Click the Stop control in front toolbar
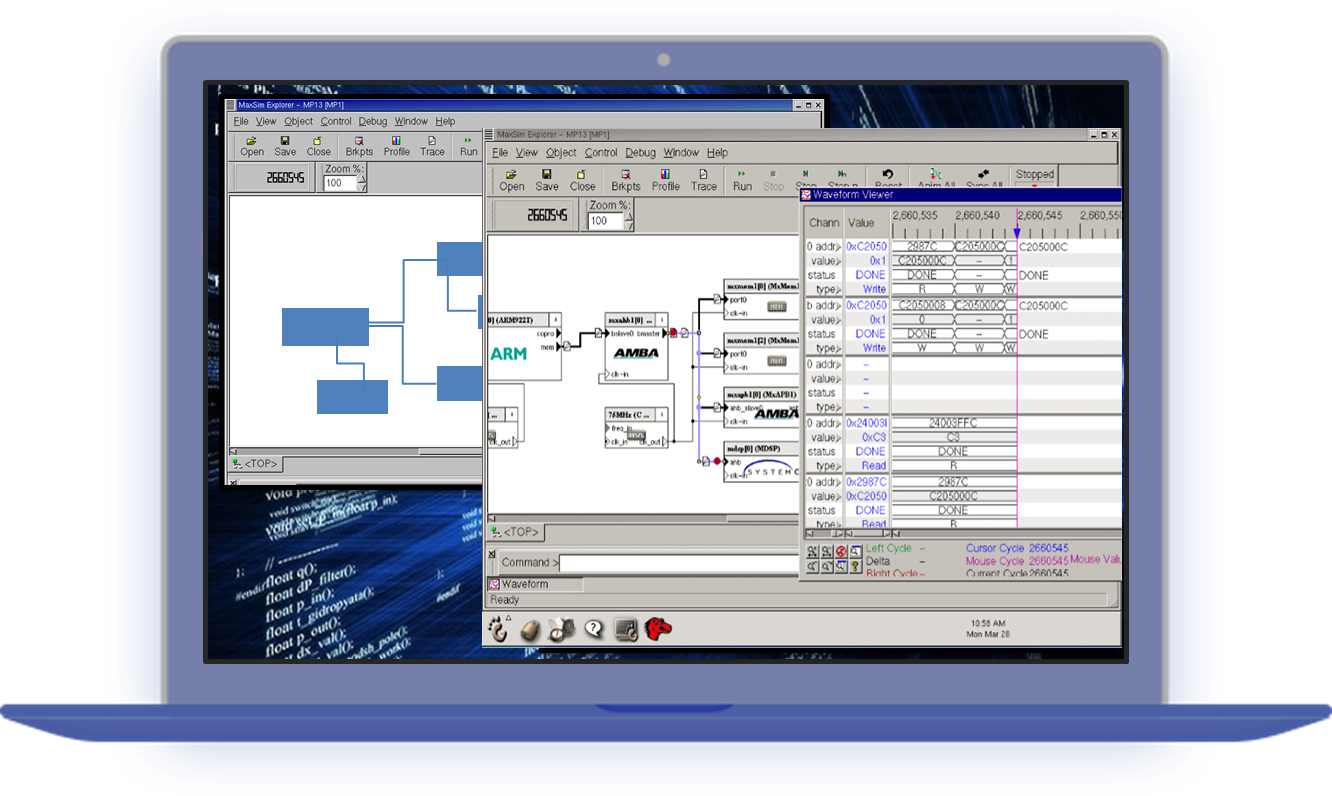 pos(774,180)
